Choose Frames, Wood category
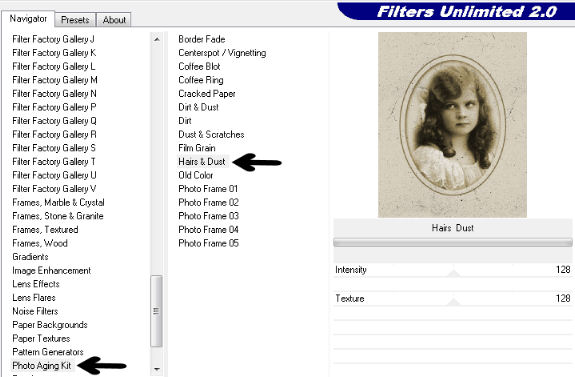 40,243
